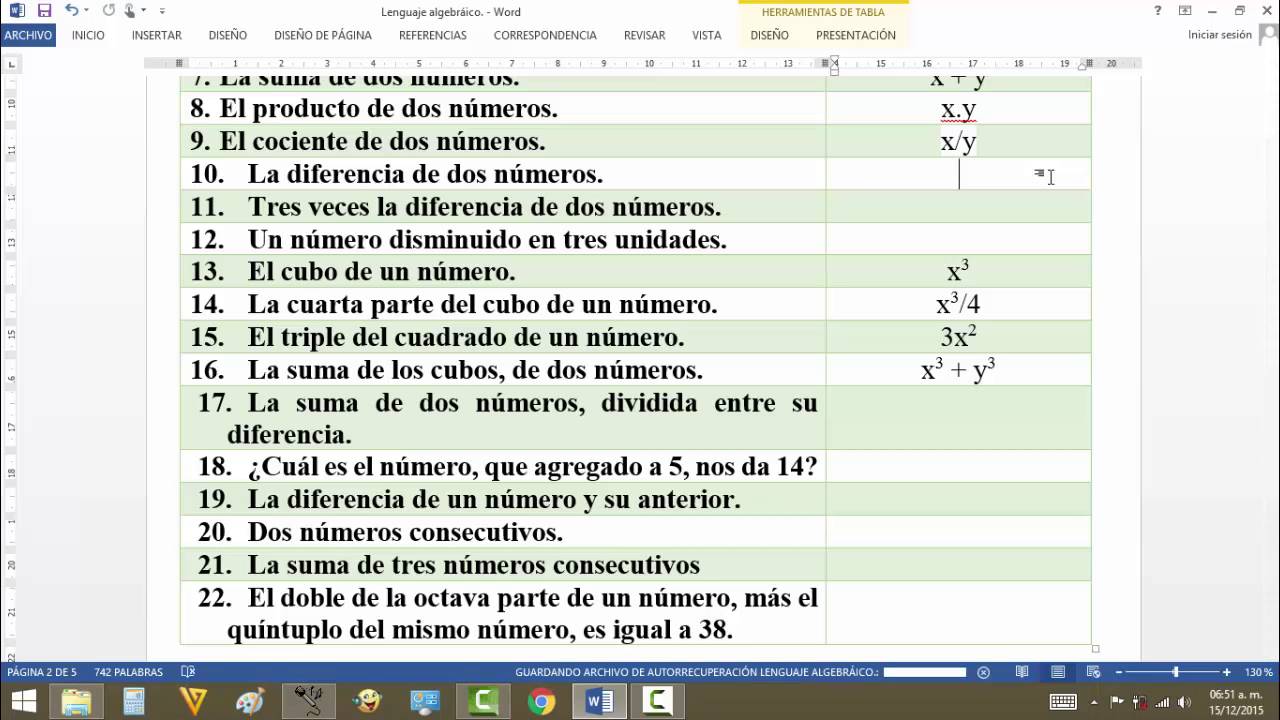The width and height of the screenshot is (1280, 720).
Task: Click the volume speaker icon in tray
Action: 1183,702
